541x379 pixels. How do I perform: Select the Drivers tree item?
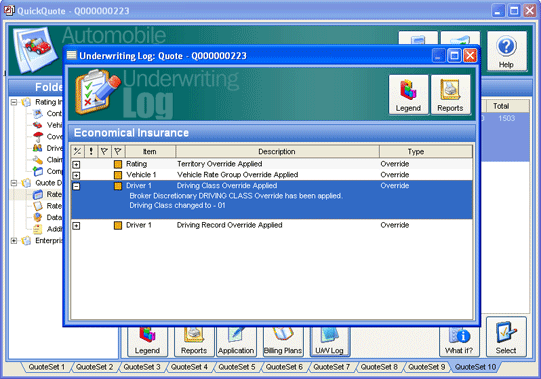[x=47, y=148]
